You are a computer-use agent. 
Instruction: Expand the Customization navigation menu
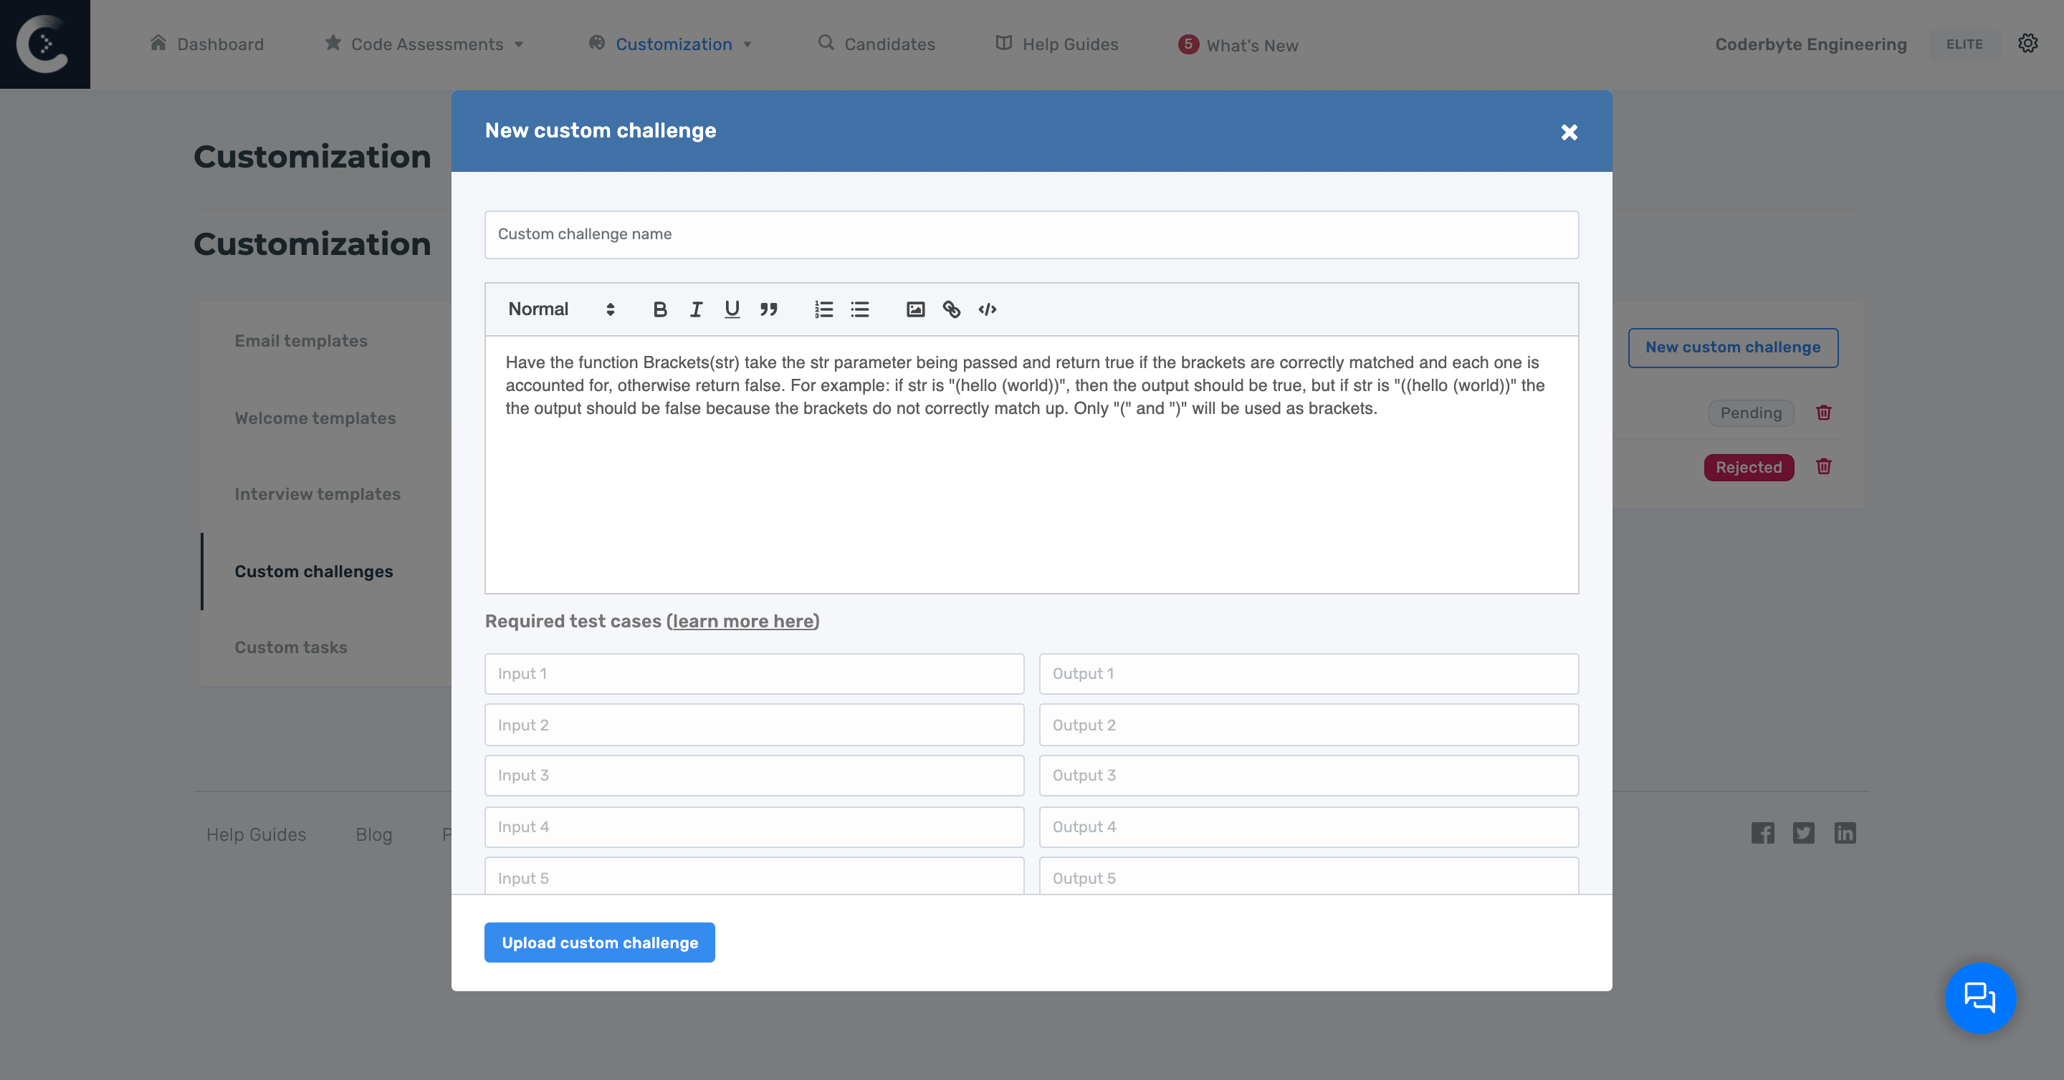coord(670,43)
